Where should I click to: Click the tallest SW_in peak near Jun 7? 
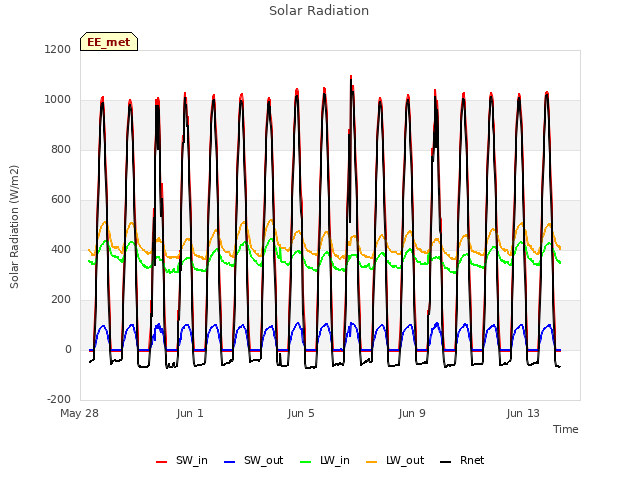click(x=351, y=77)
